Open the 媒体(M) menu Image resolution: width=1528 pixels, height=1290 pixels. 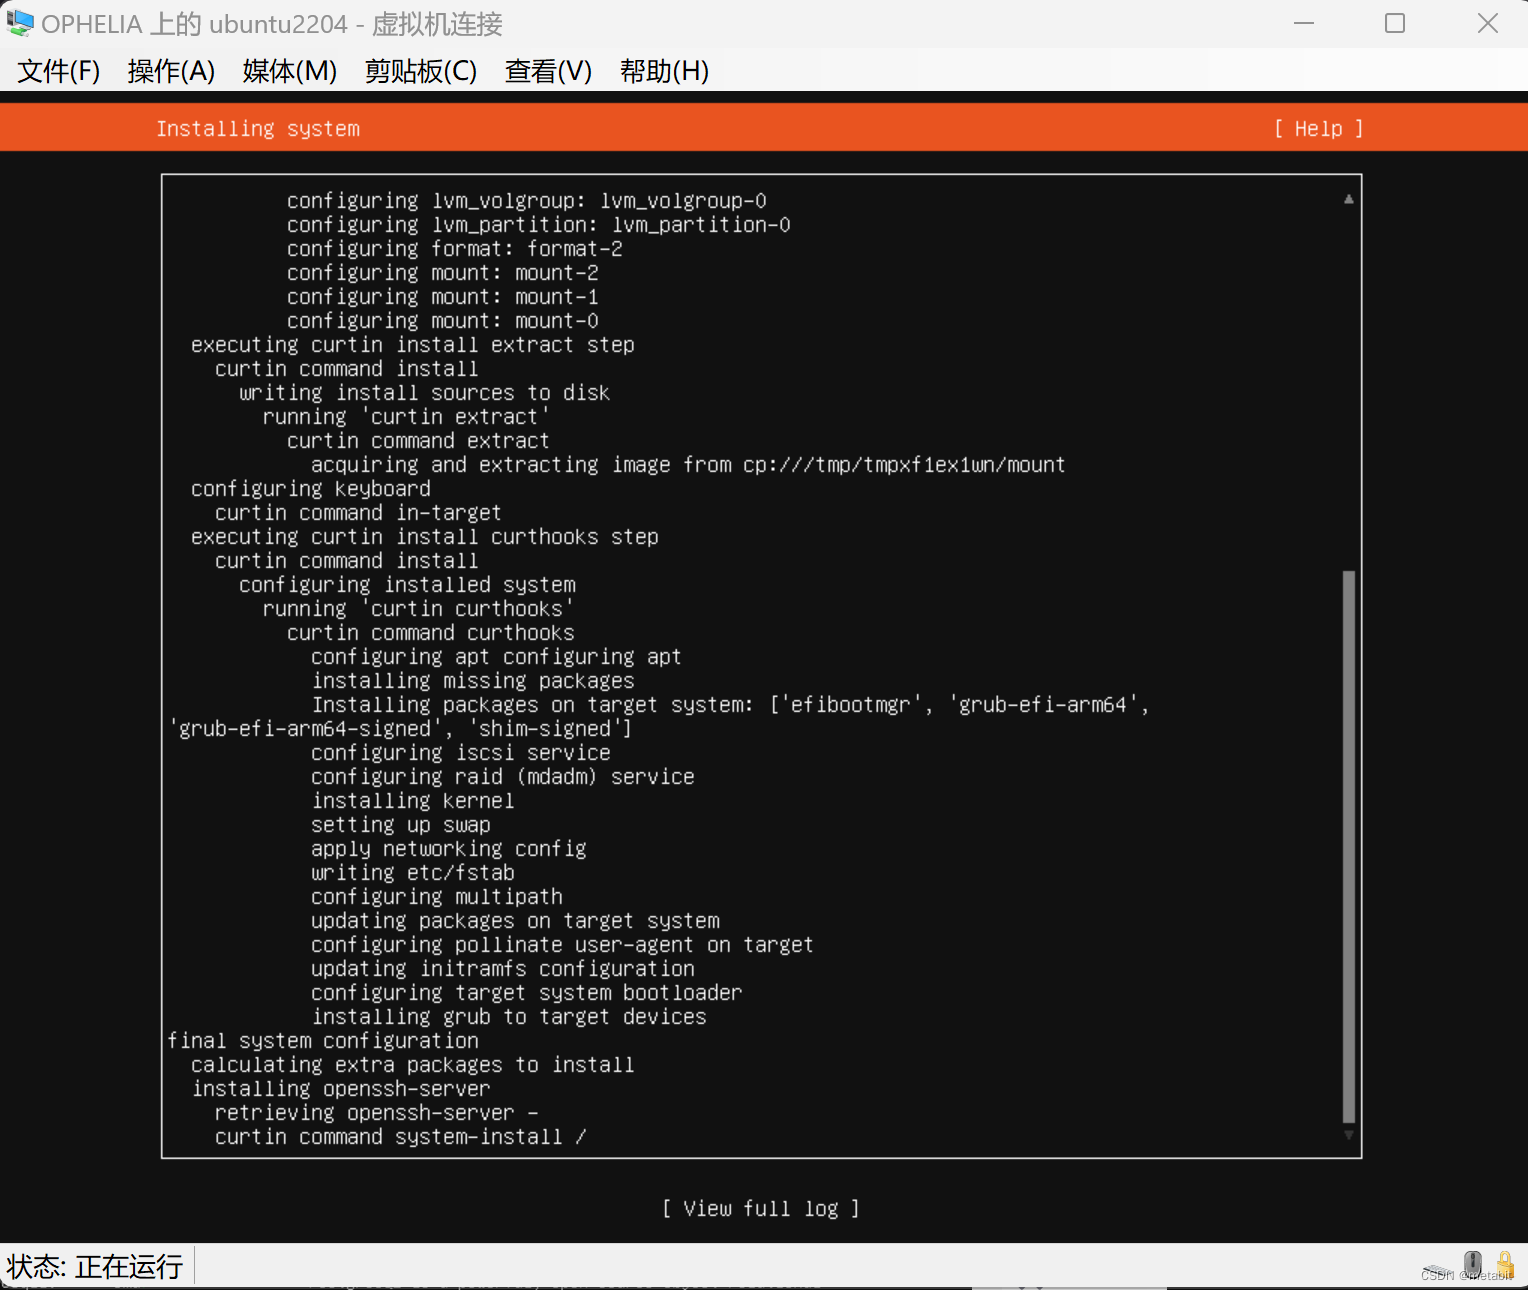290,71
